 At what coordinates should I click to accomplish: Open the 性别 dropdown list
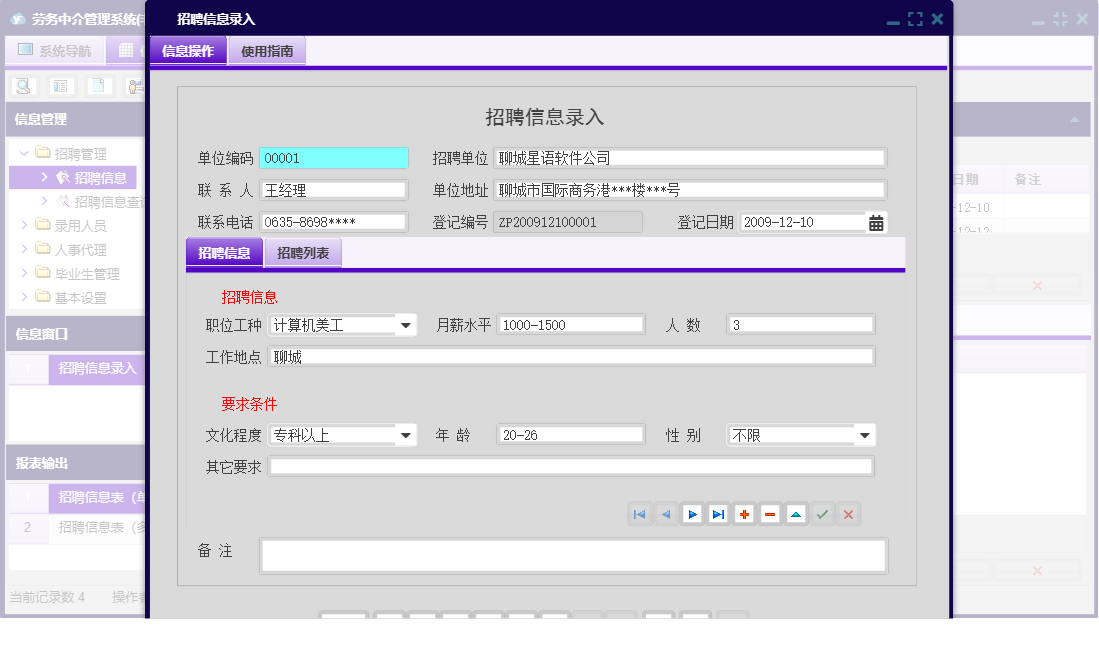click(x=863, y=435)
